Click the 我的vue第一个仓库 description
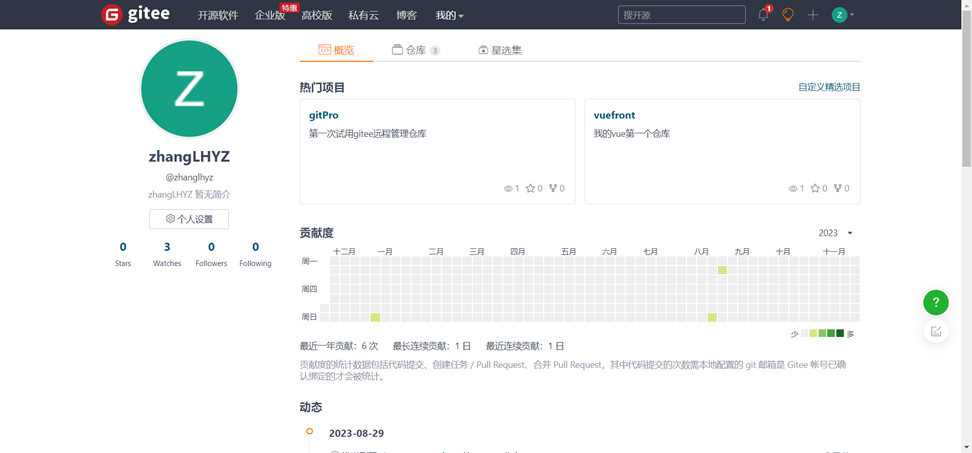The image size is (972, 453). [x=632, y=133]
